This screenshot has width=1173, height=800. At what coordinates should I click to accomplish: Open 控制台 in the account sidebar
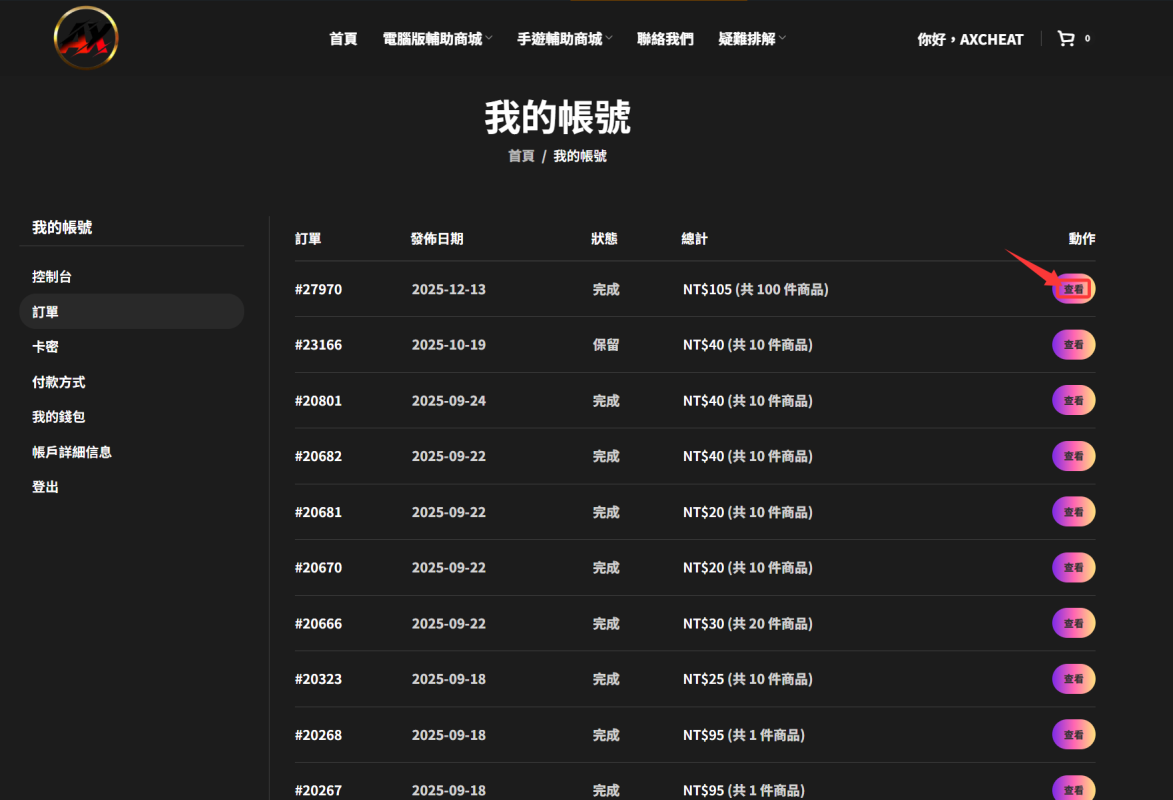[52, 277]
